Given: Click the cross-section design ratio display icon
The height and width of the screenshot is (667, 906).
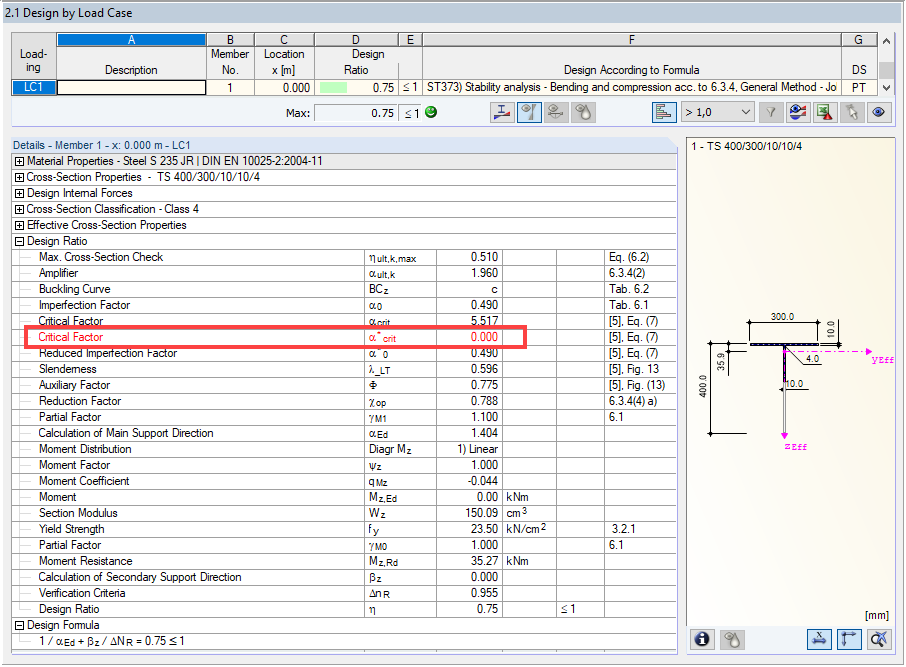Looking at the screenshot, I should [x=502, y=112].
